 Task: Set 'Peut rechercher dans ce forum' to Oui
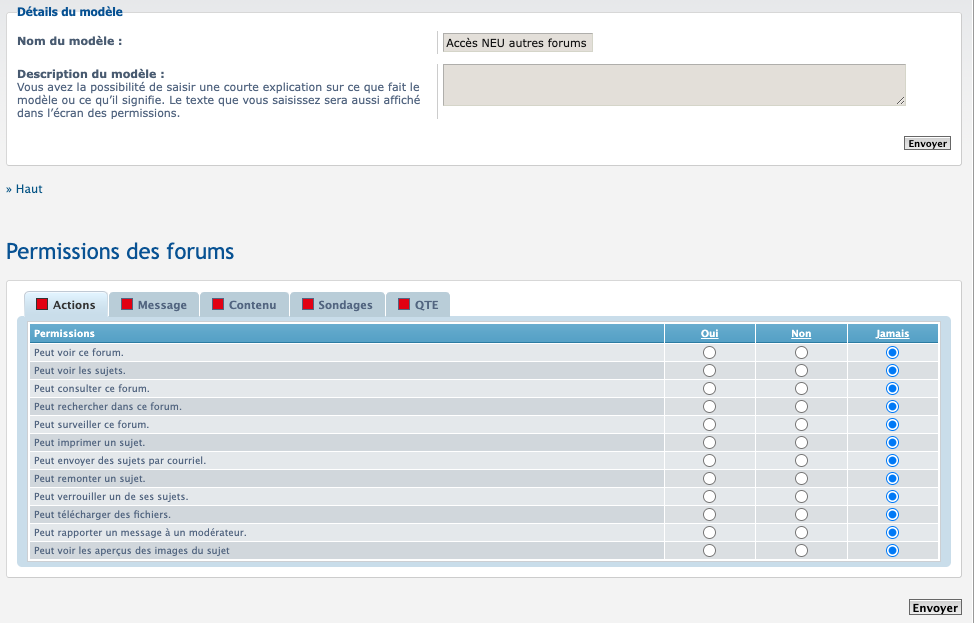(x=710, y=407)
